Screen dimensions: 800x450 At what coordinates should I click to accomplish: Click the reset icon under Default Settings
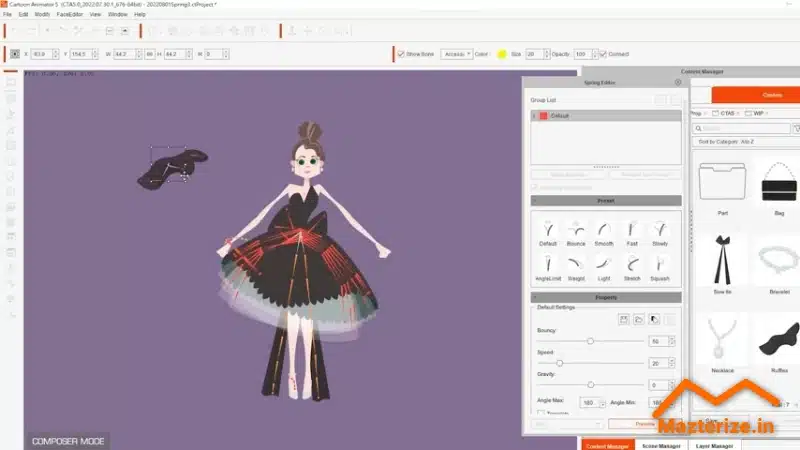(x=654, y=319)
